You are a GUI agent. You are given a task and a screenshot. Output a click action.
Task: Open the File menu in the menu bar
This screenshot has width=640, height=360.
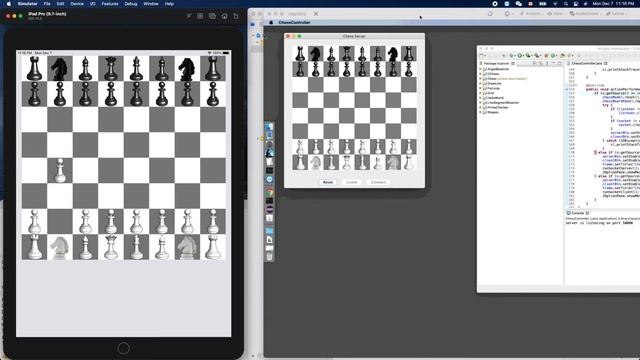click(47, 4)
